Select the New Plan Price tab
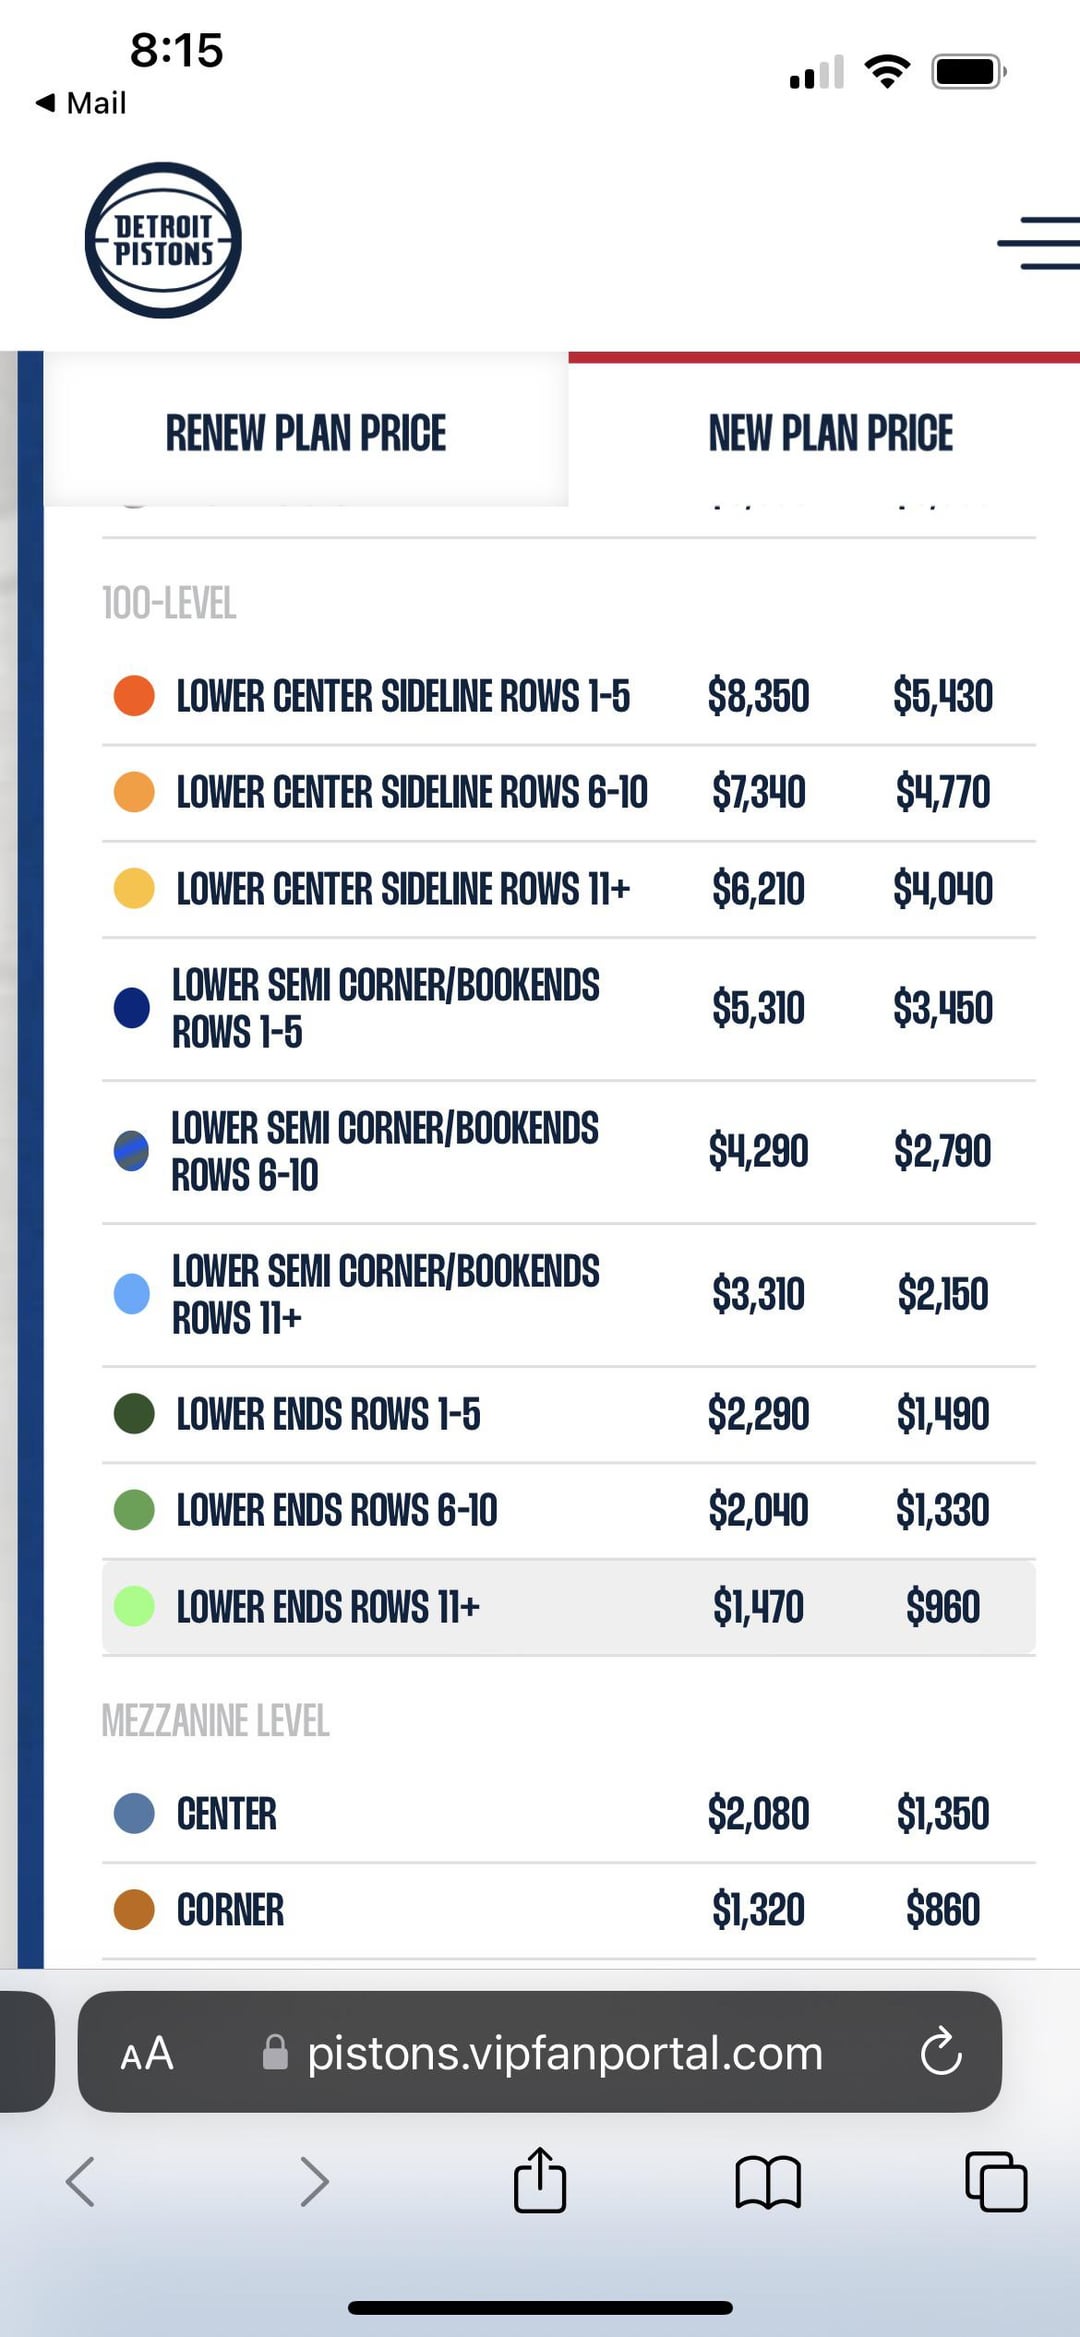The width and height of the screenshot is (1080, 2337). 830,433
